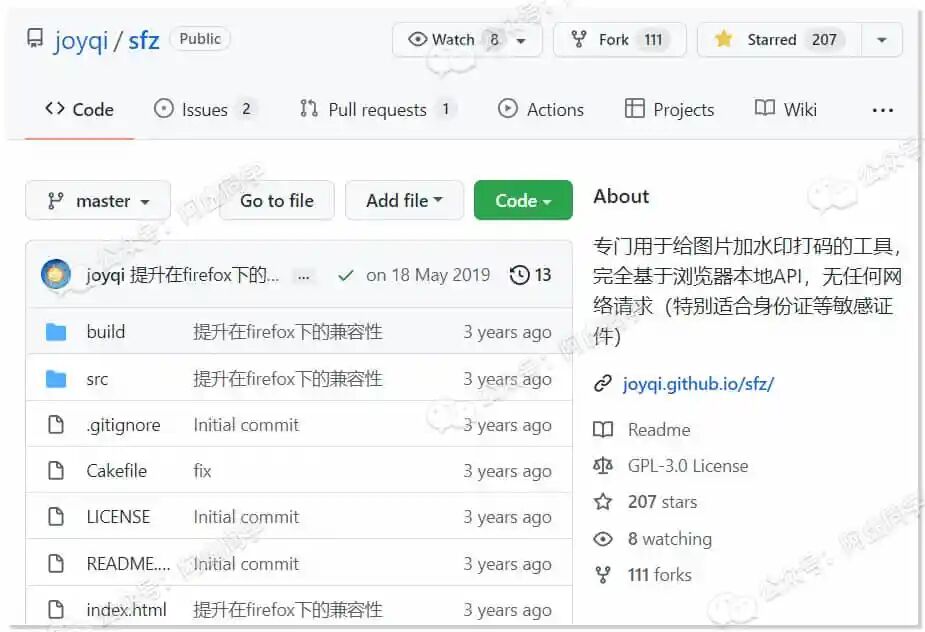
Task: Open the GPL-3.0 License link
Action: (x=688, y=466)
